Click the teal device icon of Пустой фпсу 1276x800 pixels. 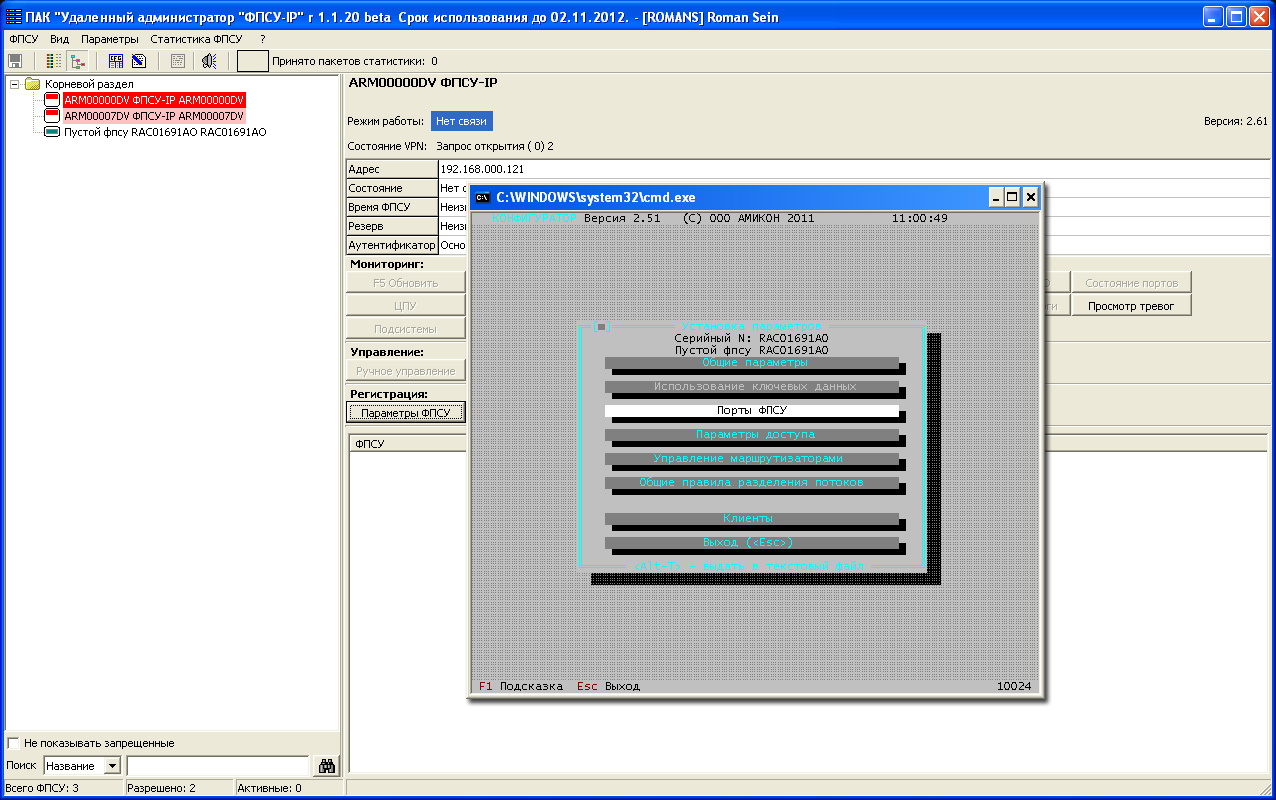coord(53,132)
